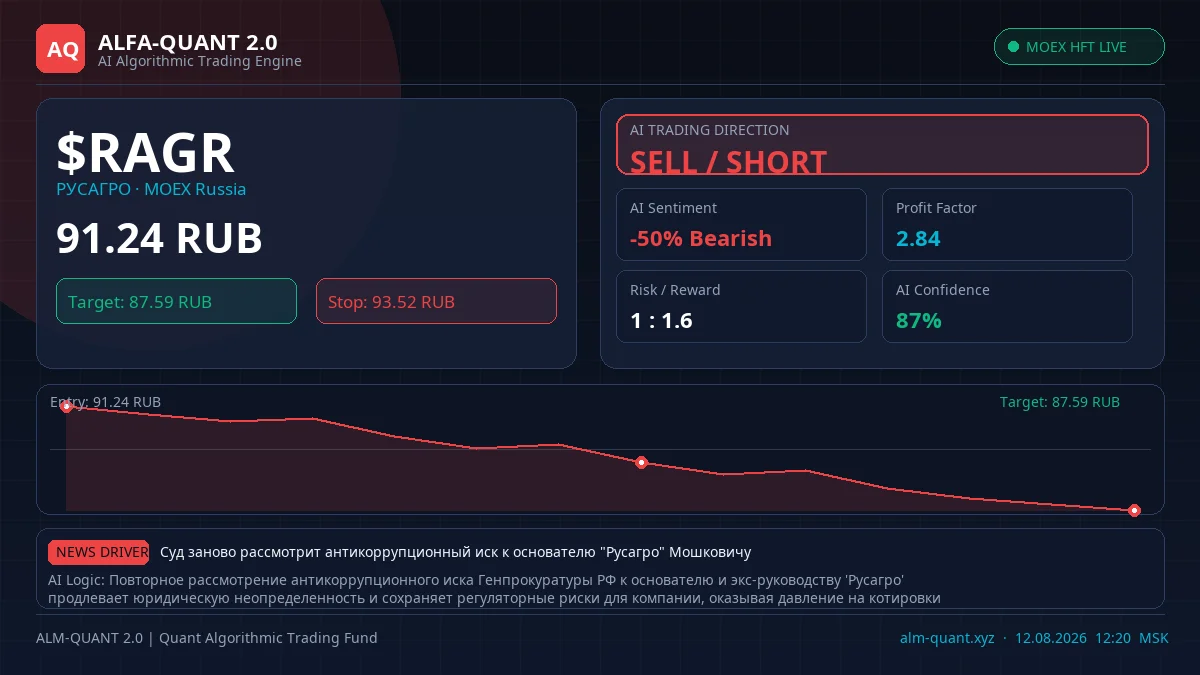Click the entry point marker on the chart

tap(66, 406)
